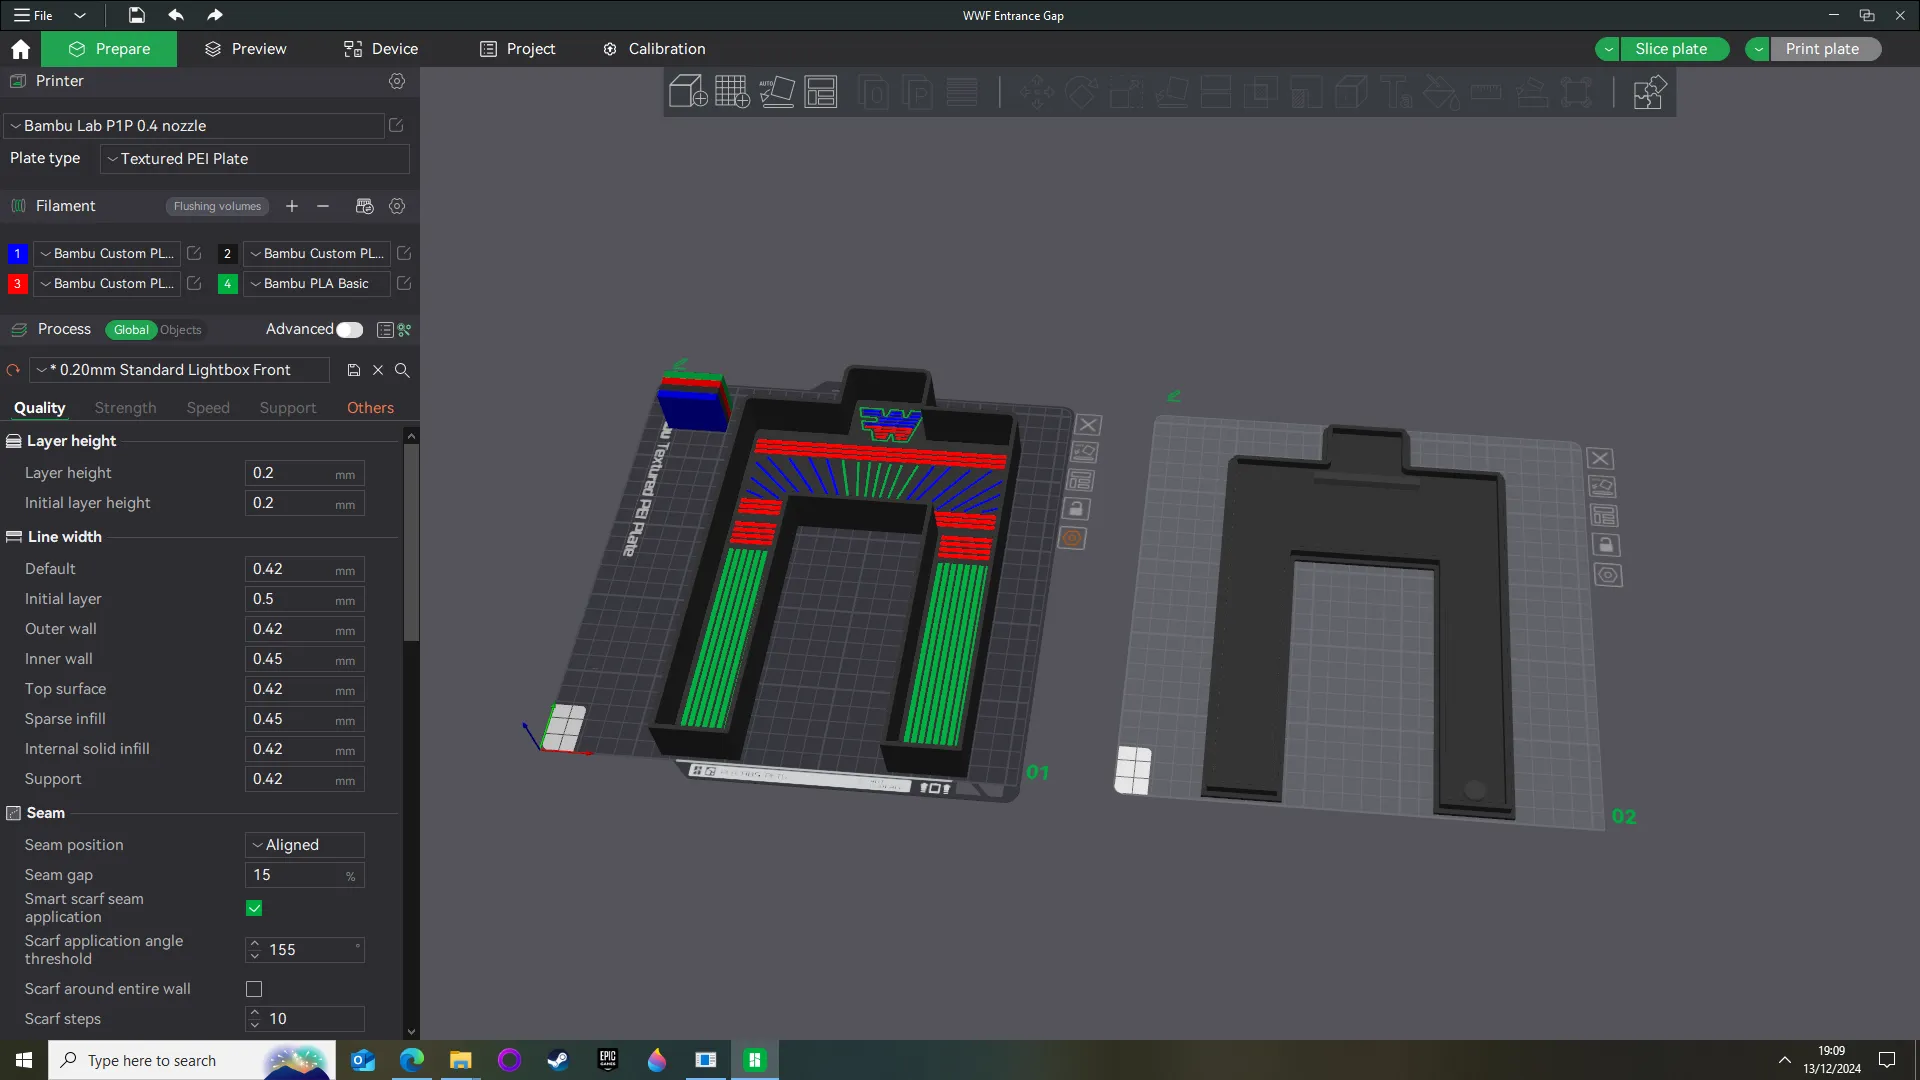
Task: Toggle the lock on plate 01
Action: [1076, 509]
